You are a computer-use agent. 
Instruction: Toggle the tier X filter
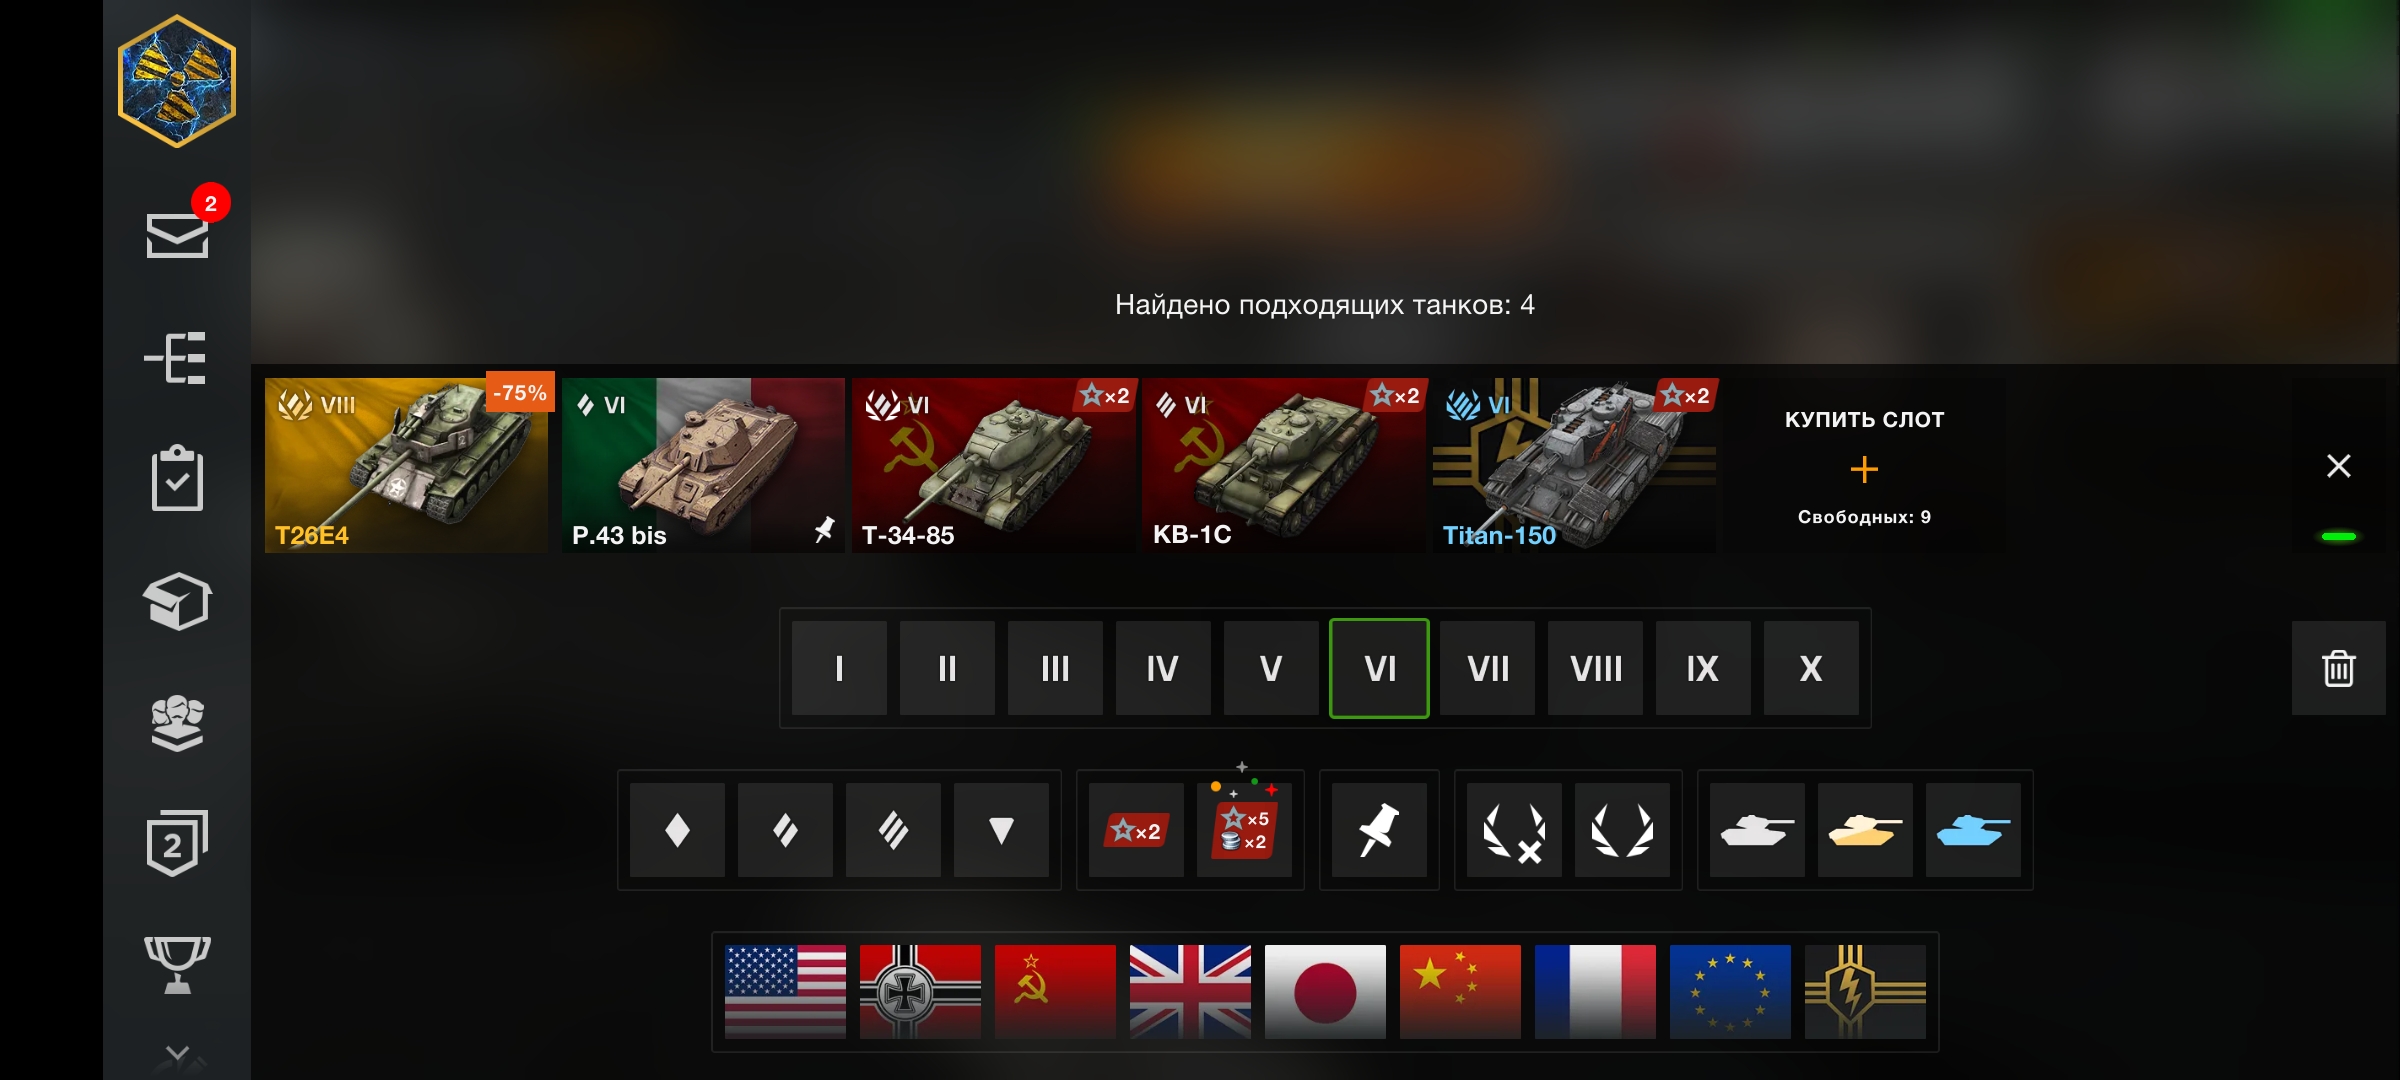(x=1811, y=668)
